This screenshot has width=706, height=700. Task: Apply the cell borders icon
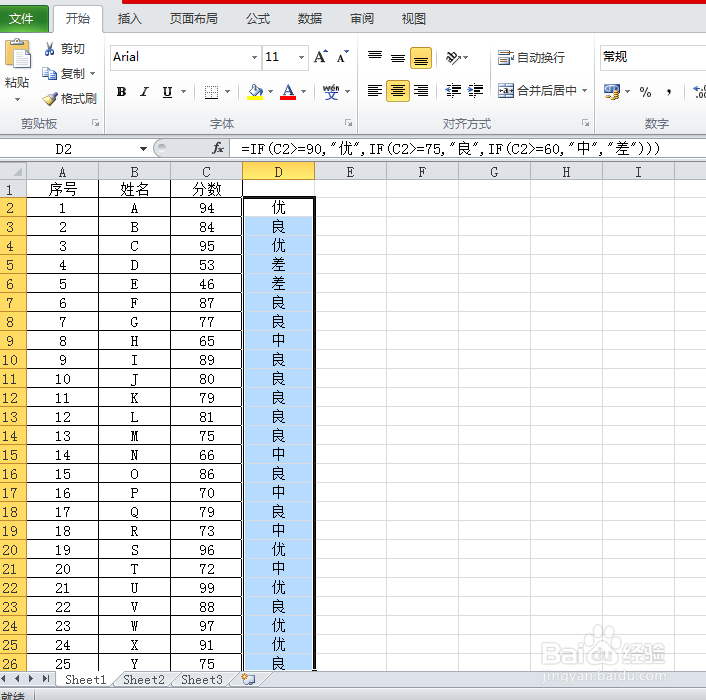coord(211,92)
